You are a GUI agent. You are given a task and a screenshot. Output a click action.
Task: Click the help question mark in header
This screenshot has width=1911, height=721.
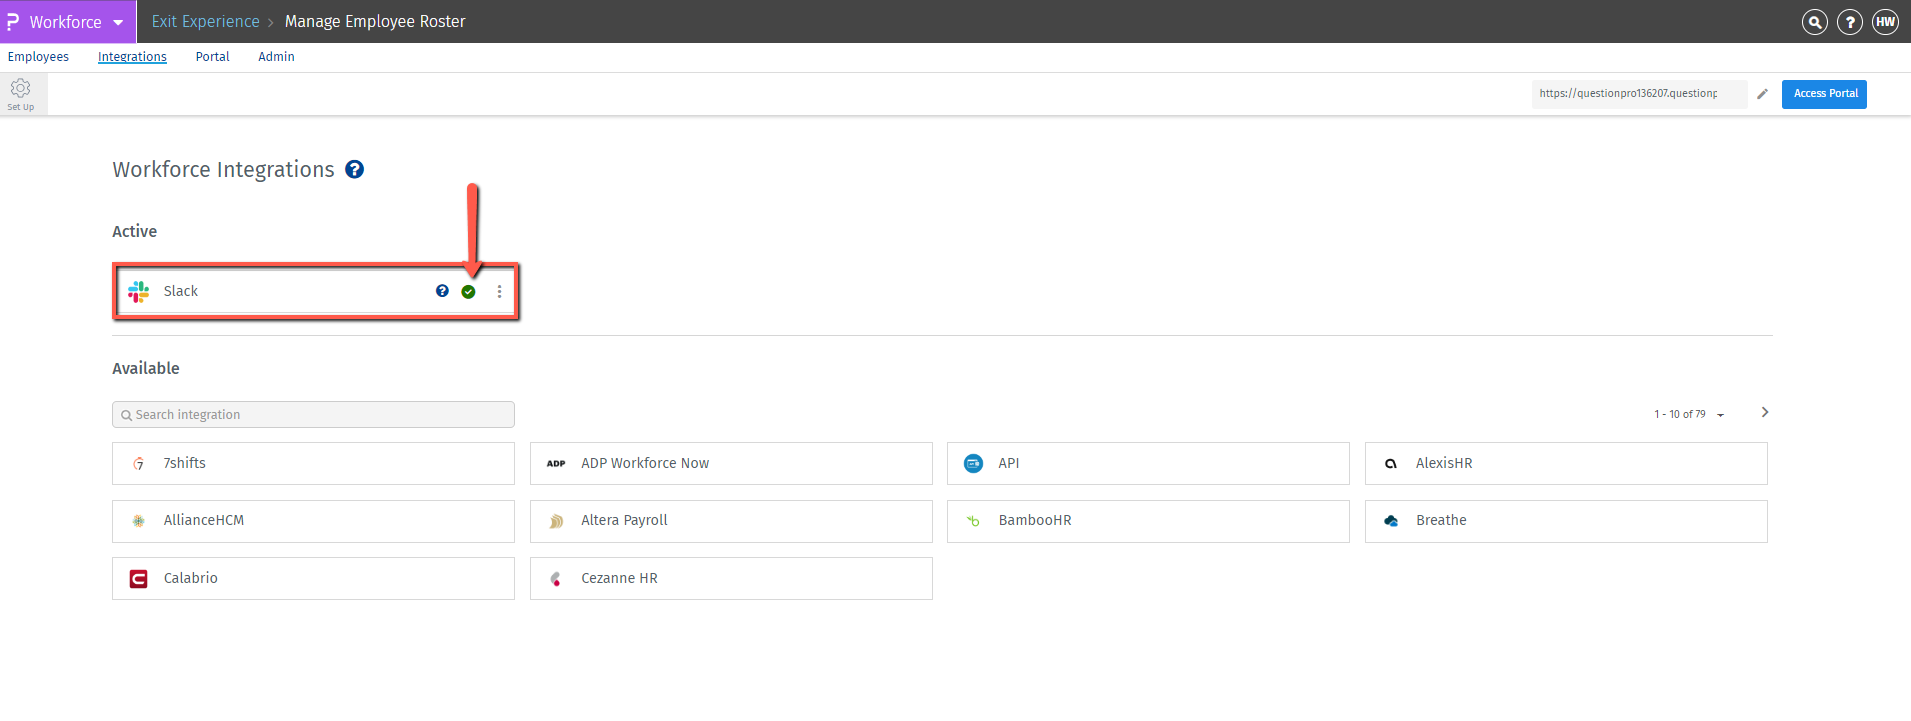click(1850, 22)
